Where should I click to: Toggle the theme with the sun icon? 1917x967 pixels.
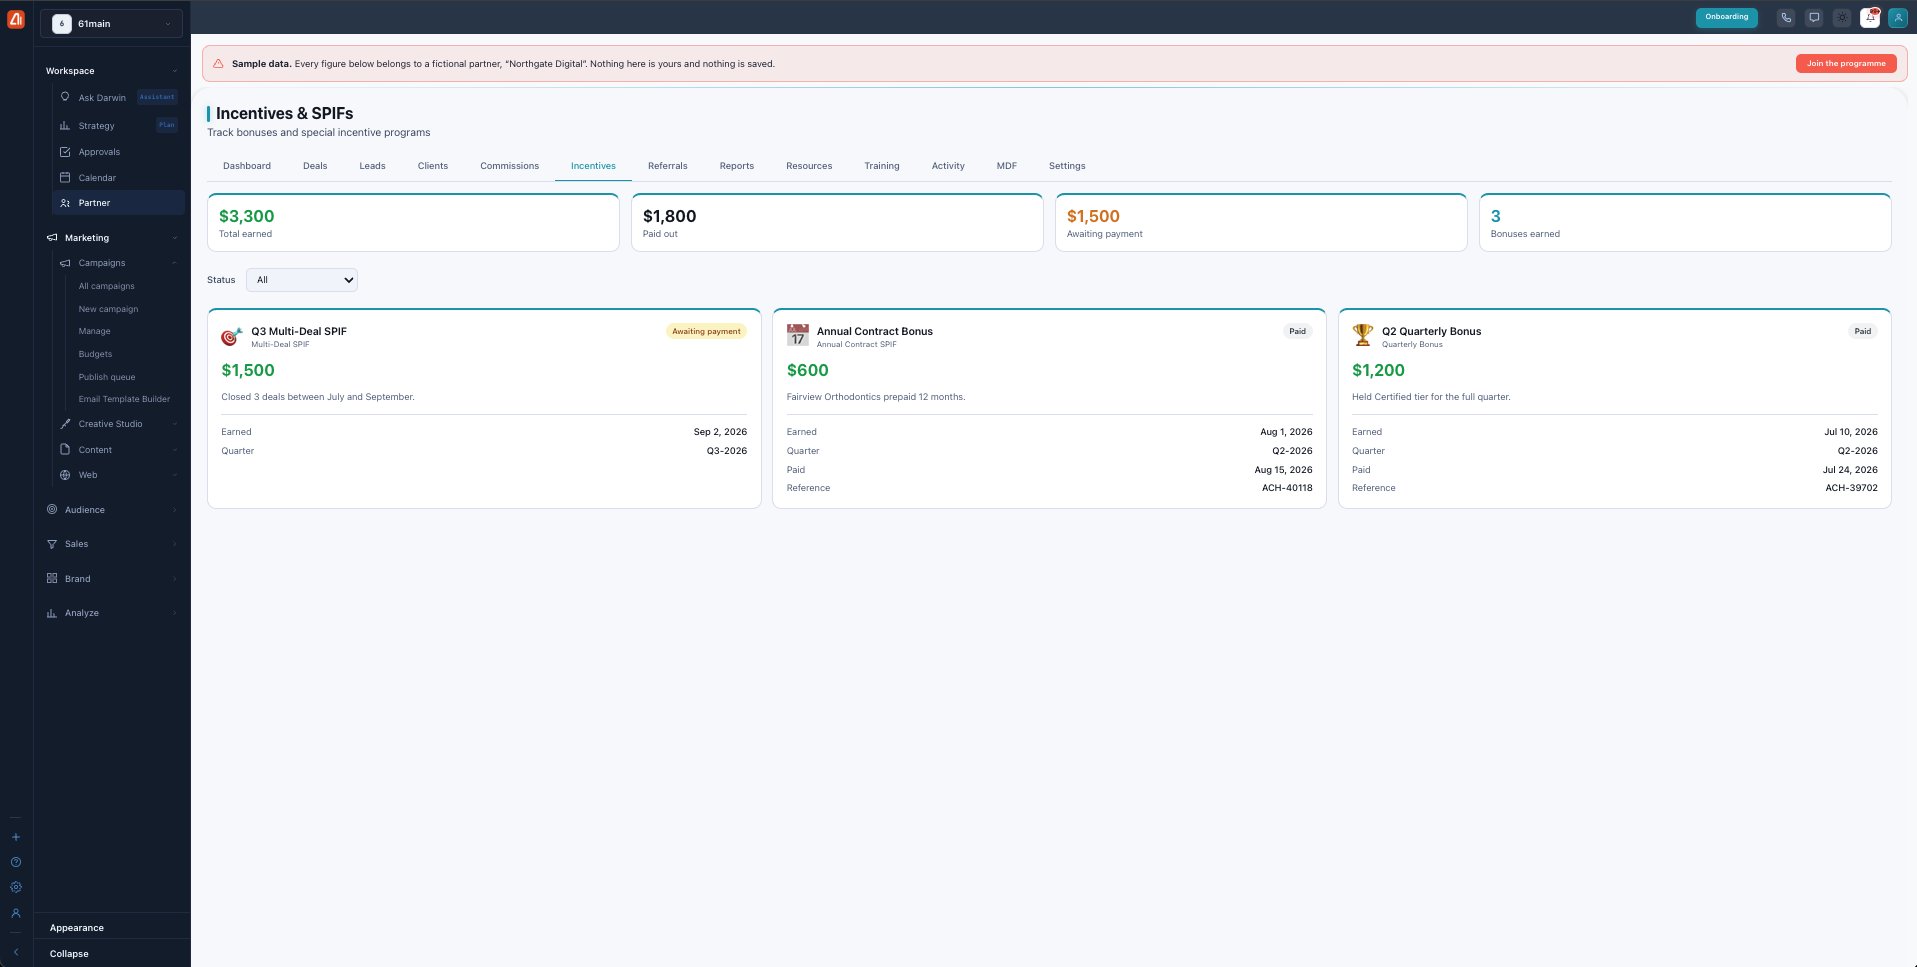click(1842, 17)
